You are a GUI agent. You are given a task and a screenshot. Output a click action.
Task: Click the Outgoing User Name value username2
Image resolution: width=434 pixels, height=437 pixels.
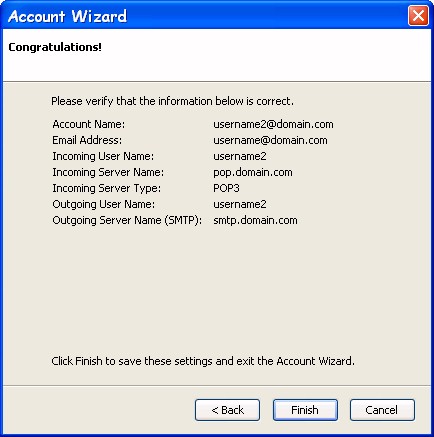tap(240, 204)
